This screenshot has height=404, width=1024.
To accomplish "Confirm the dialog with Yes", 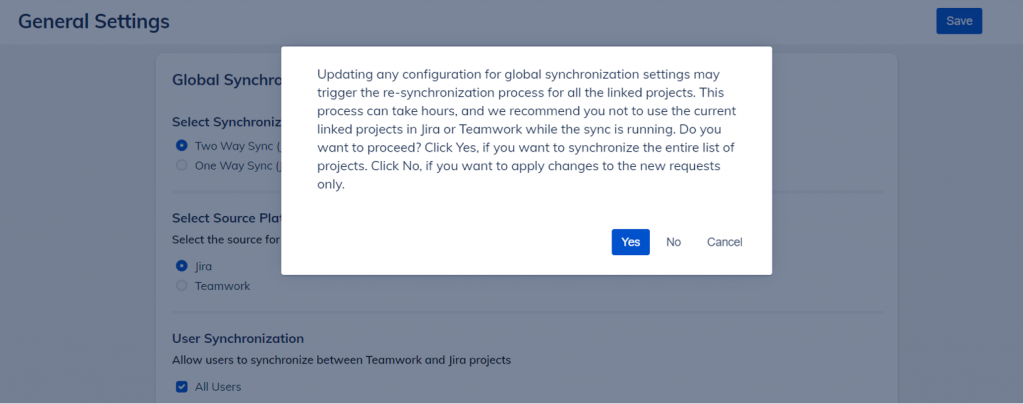I will click(630, 242).
